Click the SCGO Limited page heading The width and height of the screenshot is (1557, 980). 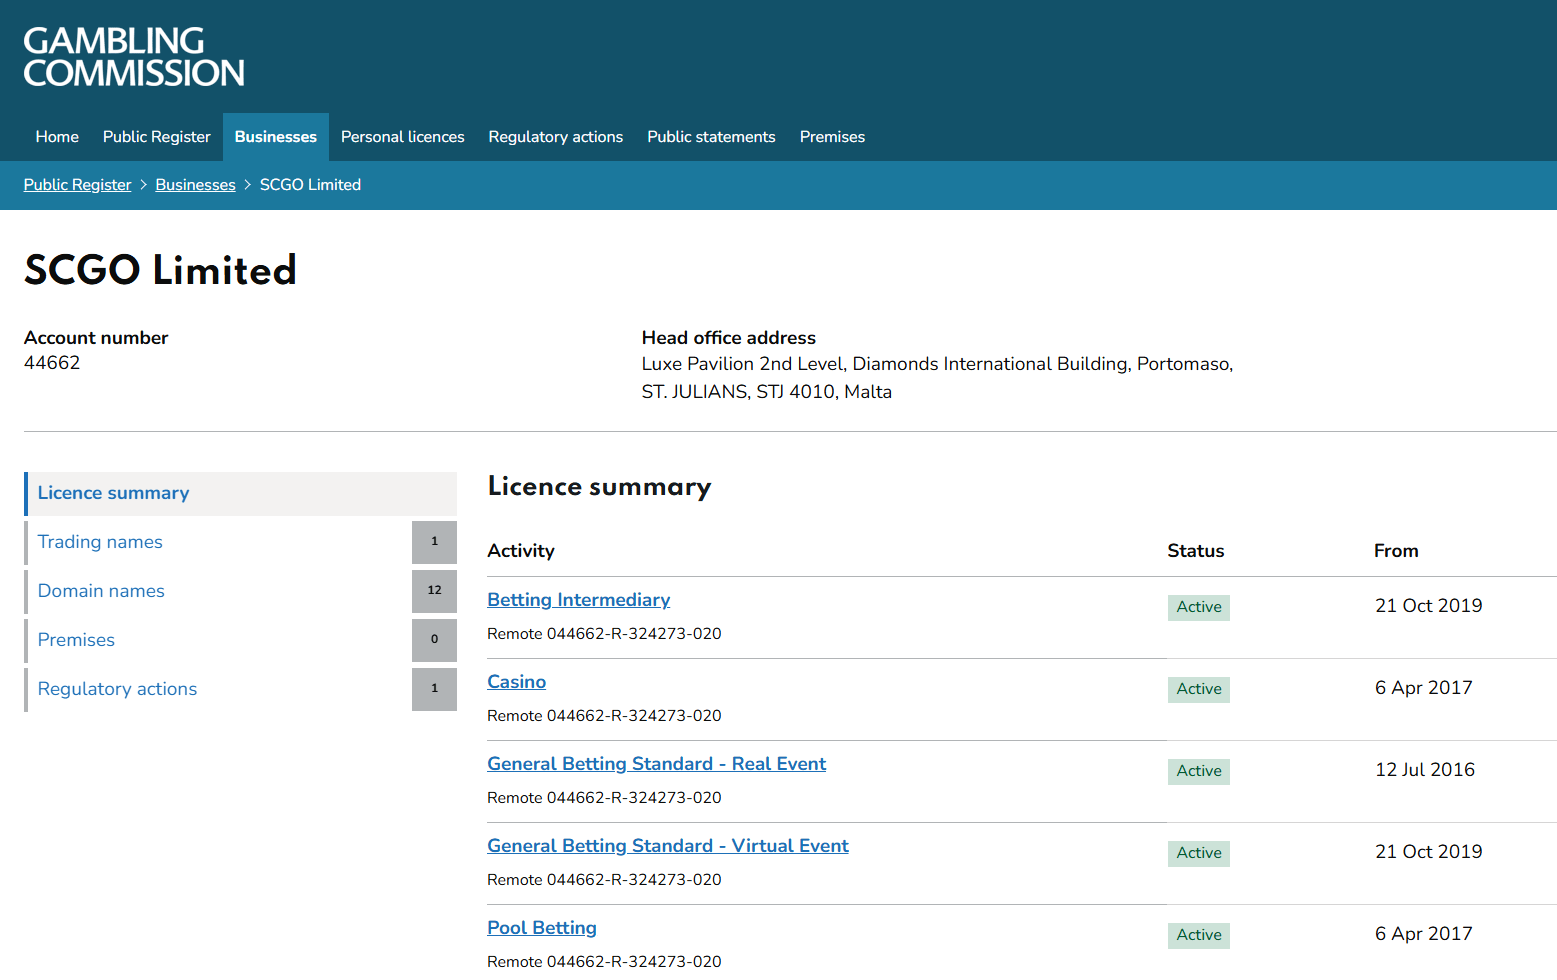160,270
